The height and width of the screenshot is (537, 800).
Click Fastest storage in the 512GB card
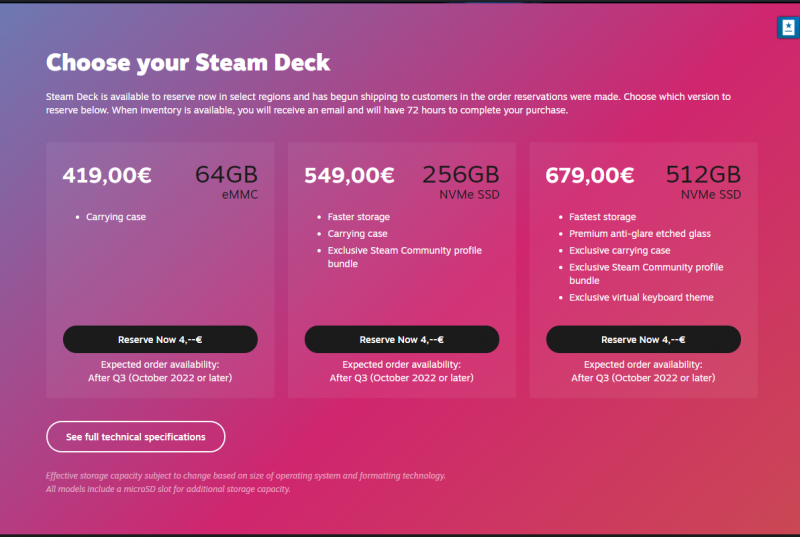click(x=603, y=217)
